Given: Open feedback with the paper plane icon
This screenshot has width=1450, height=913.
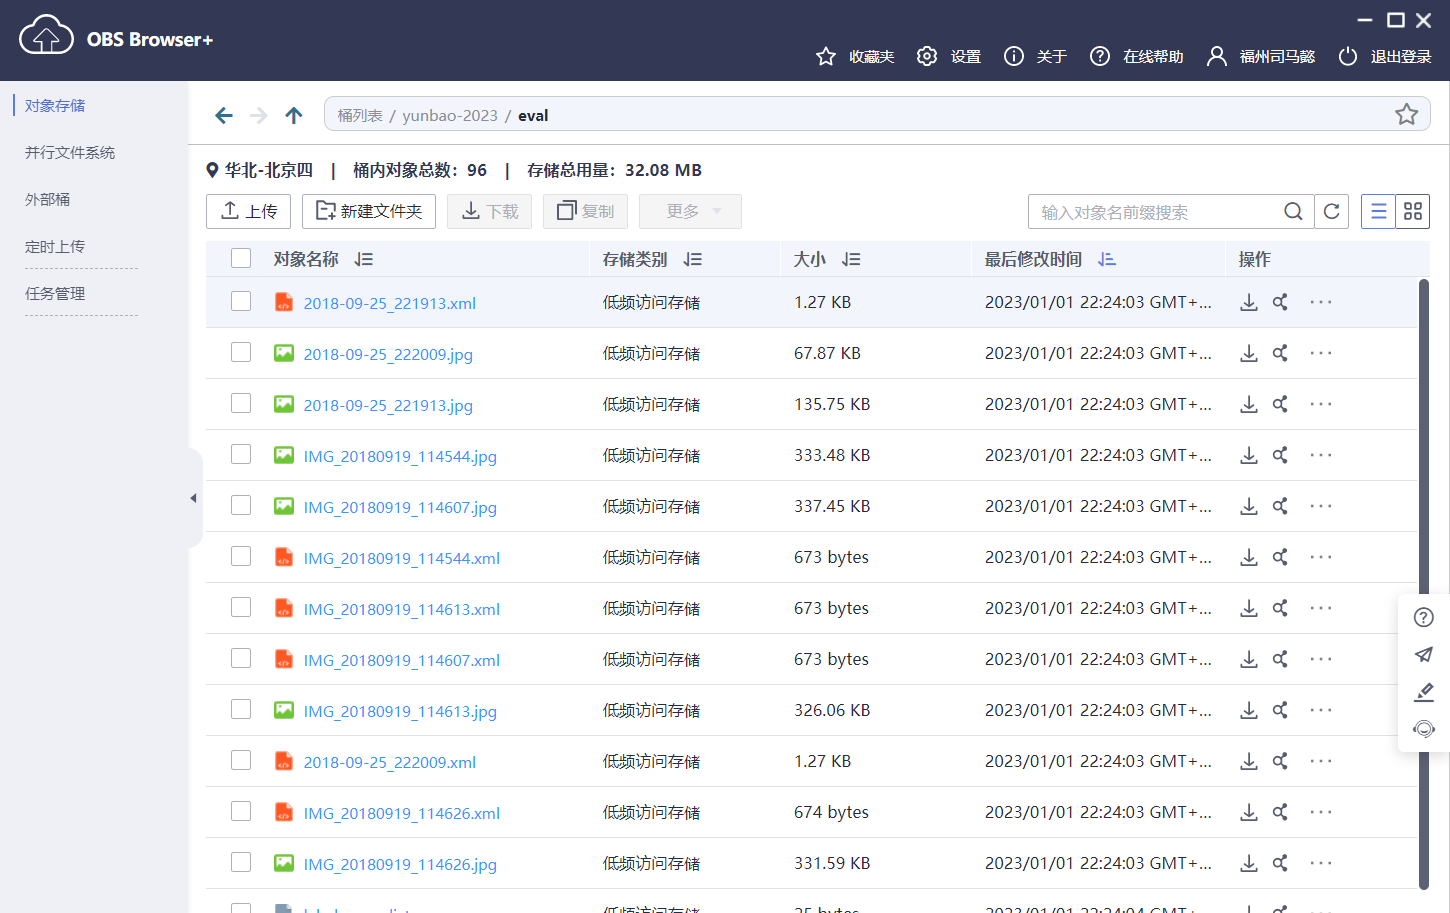Looking at the screenshot, I should tap(1423, 654).
